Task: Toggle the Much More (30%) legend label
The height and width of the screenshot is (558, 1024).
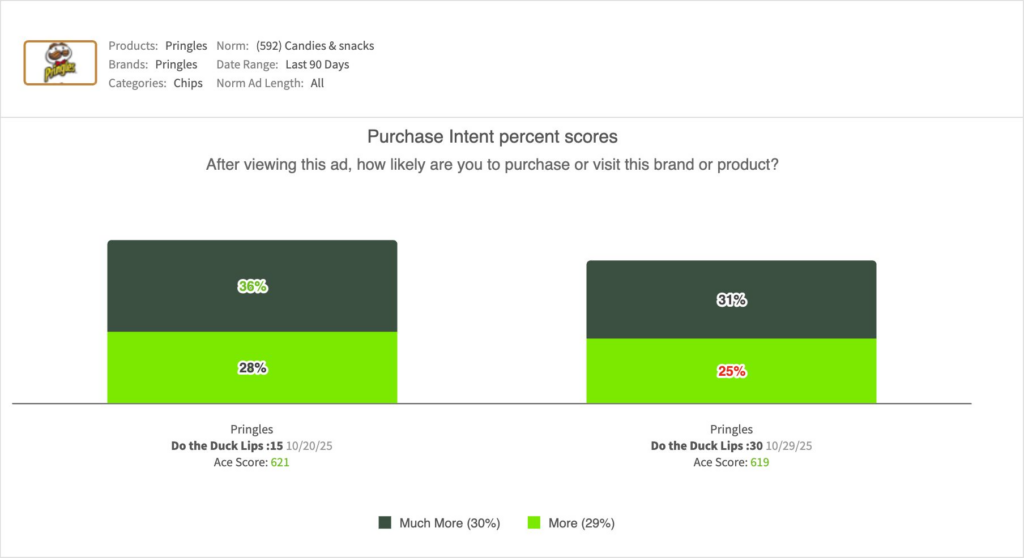Action: 449,523
